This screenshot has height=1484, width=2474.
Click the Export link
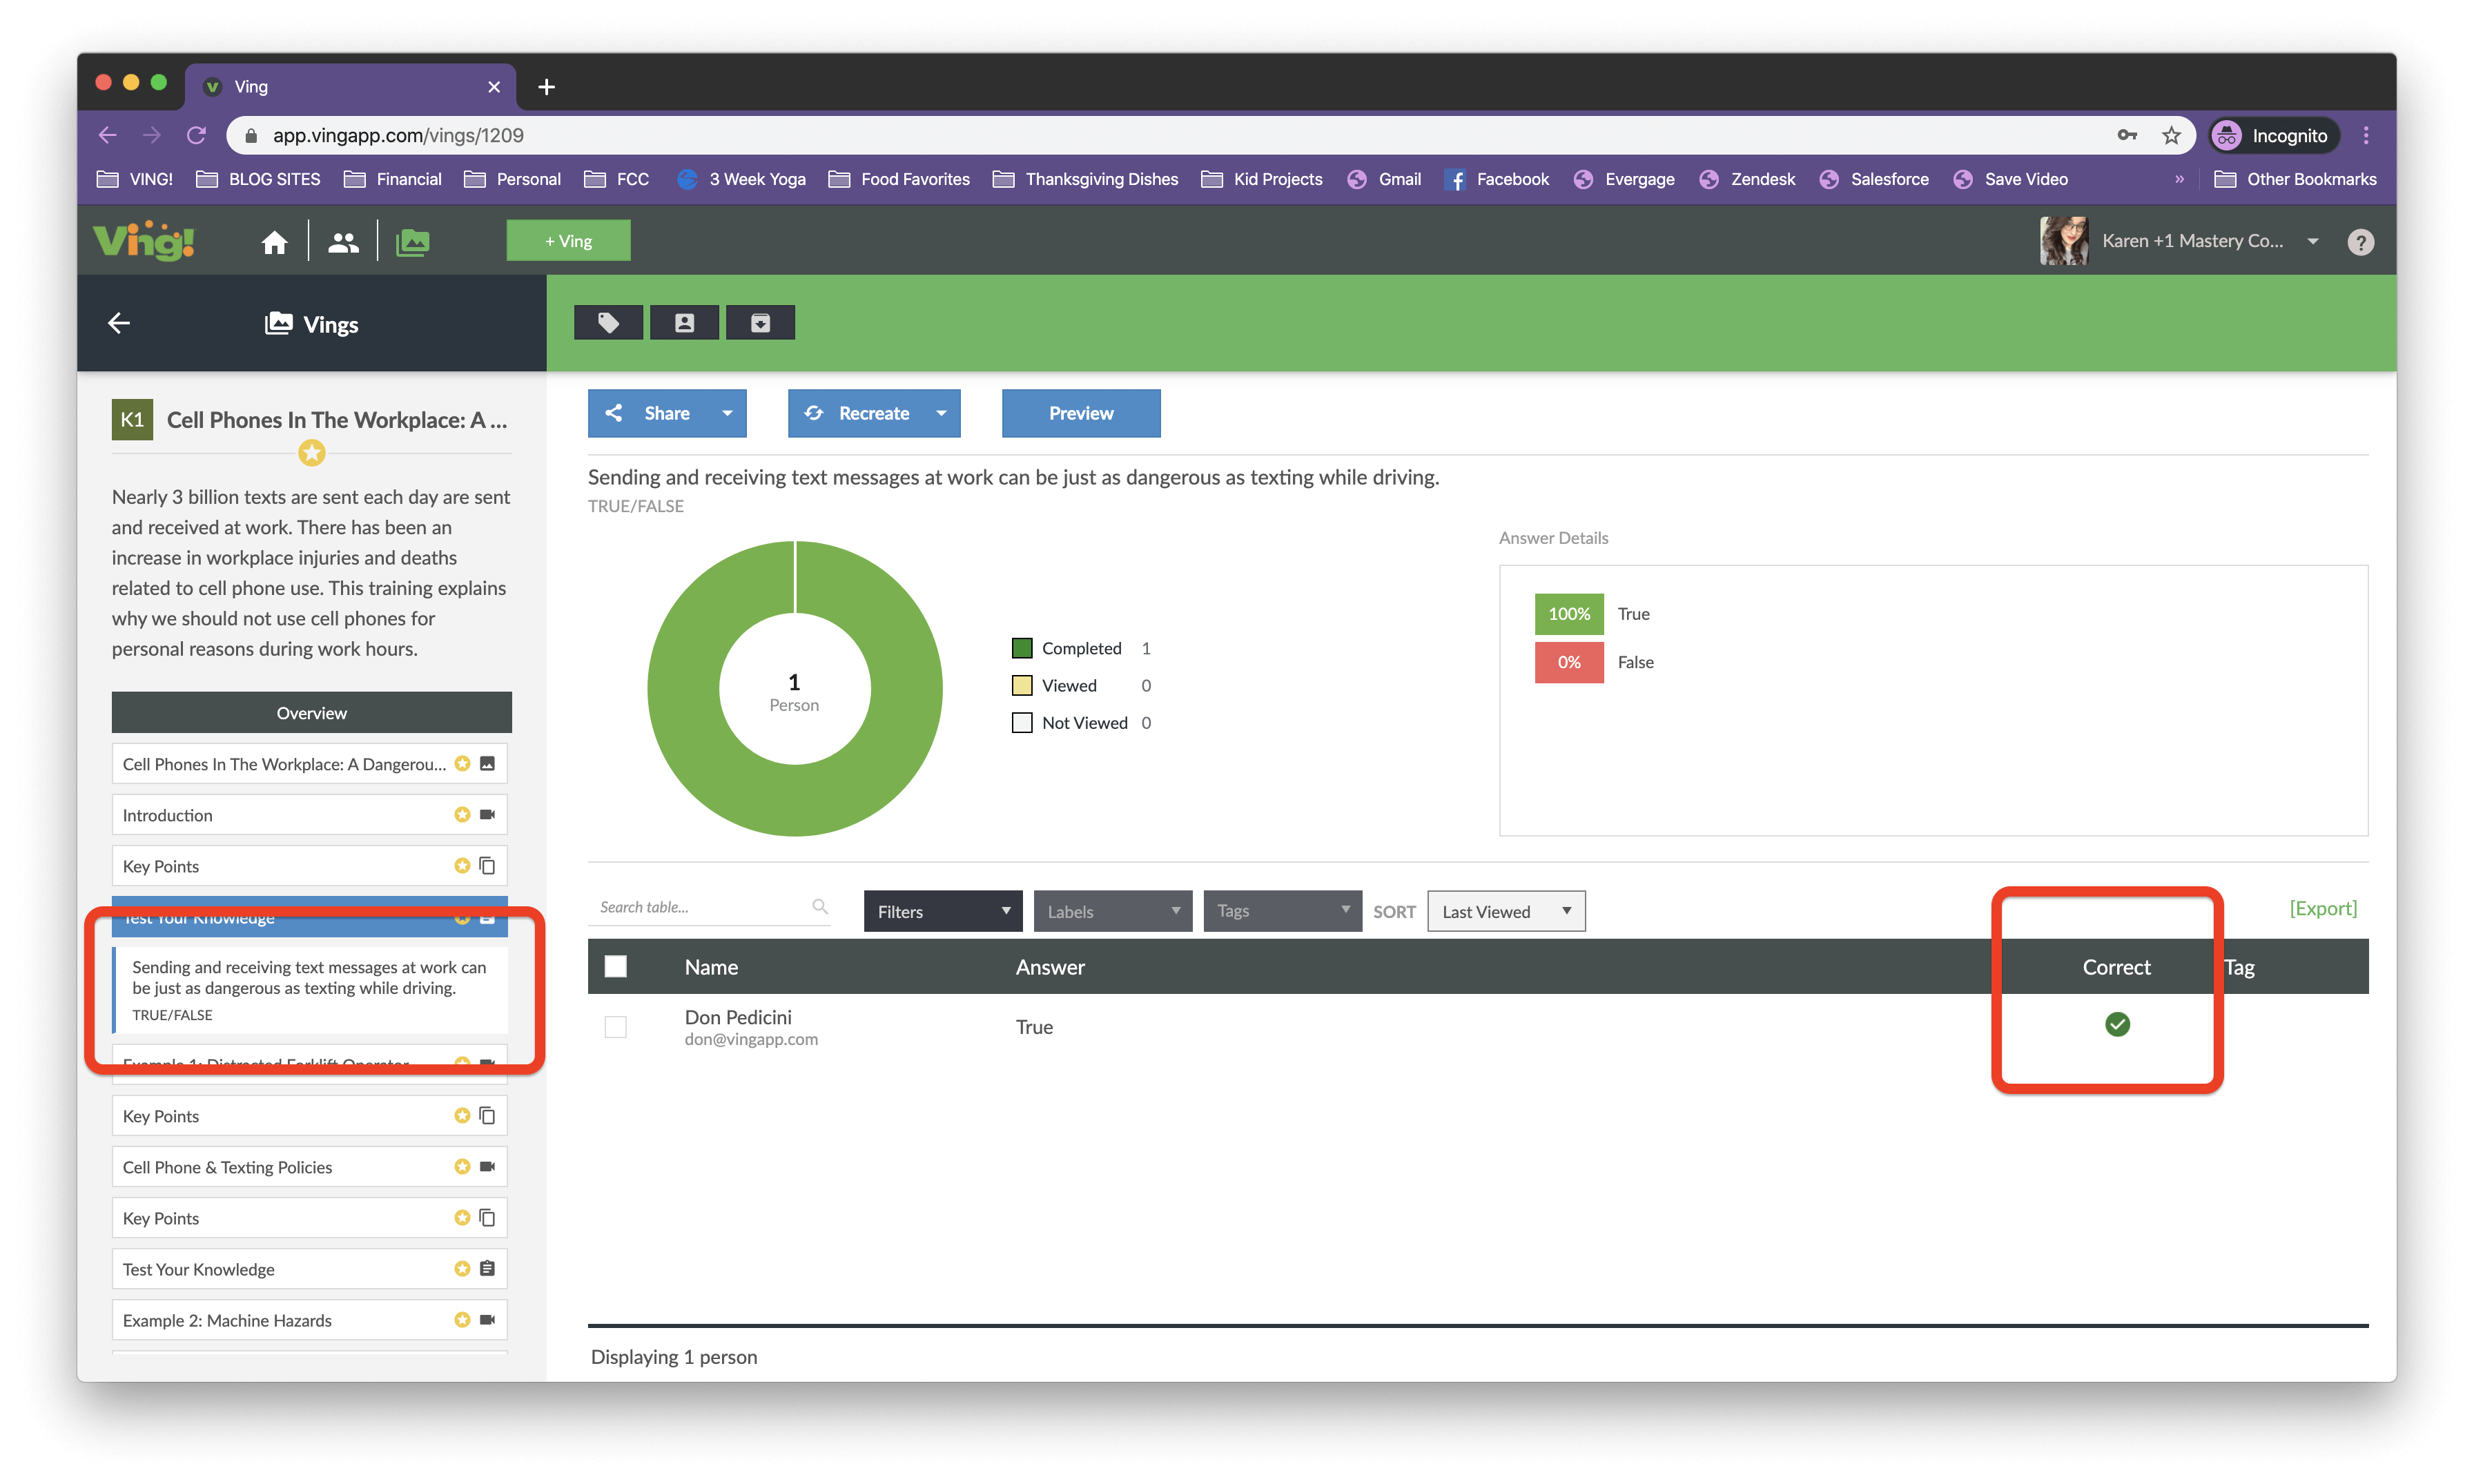2323,908
